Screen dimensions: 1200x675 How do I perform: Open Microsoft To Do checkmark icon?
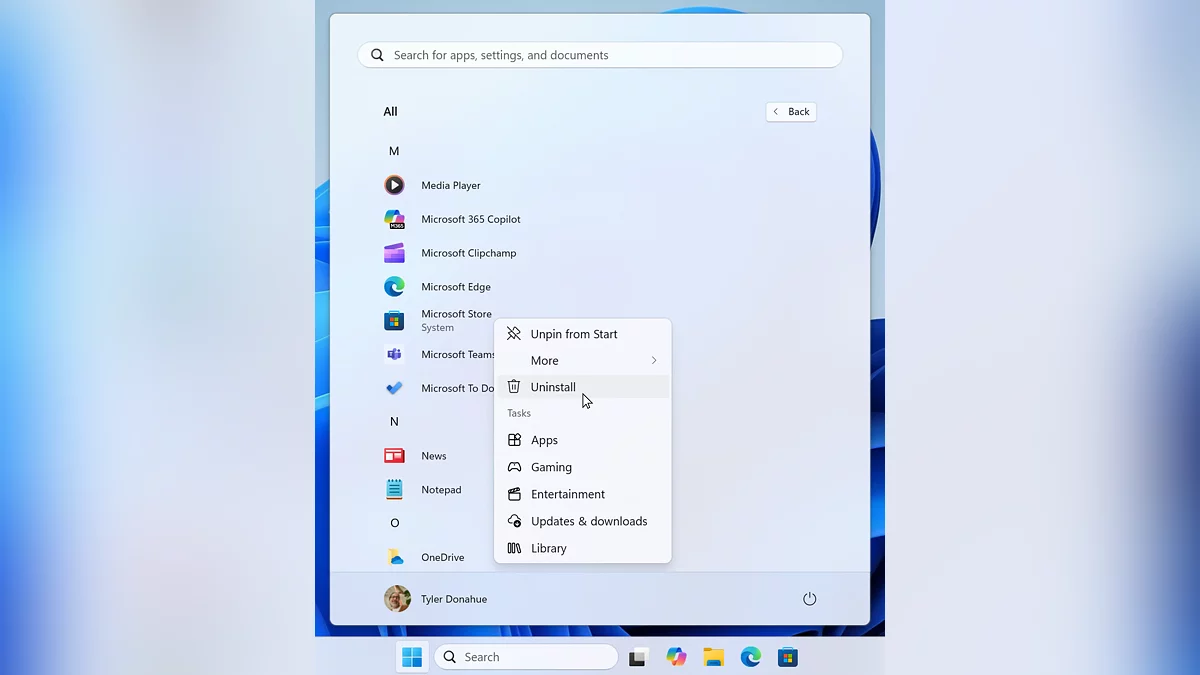pos(394,388)
